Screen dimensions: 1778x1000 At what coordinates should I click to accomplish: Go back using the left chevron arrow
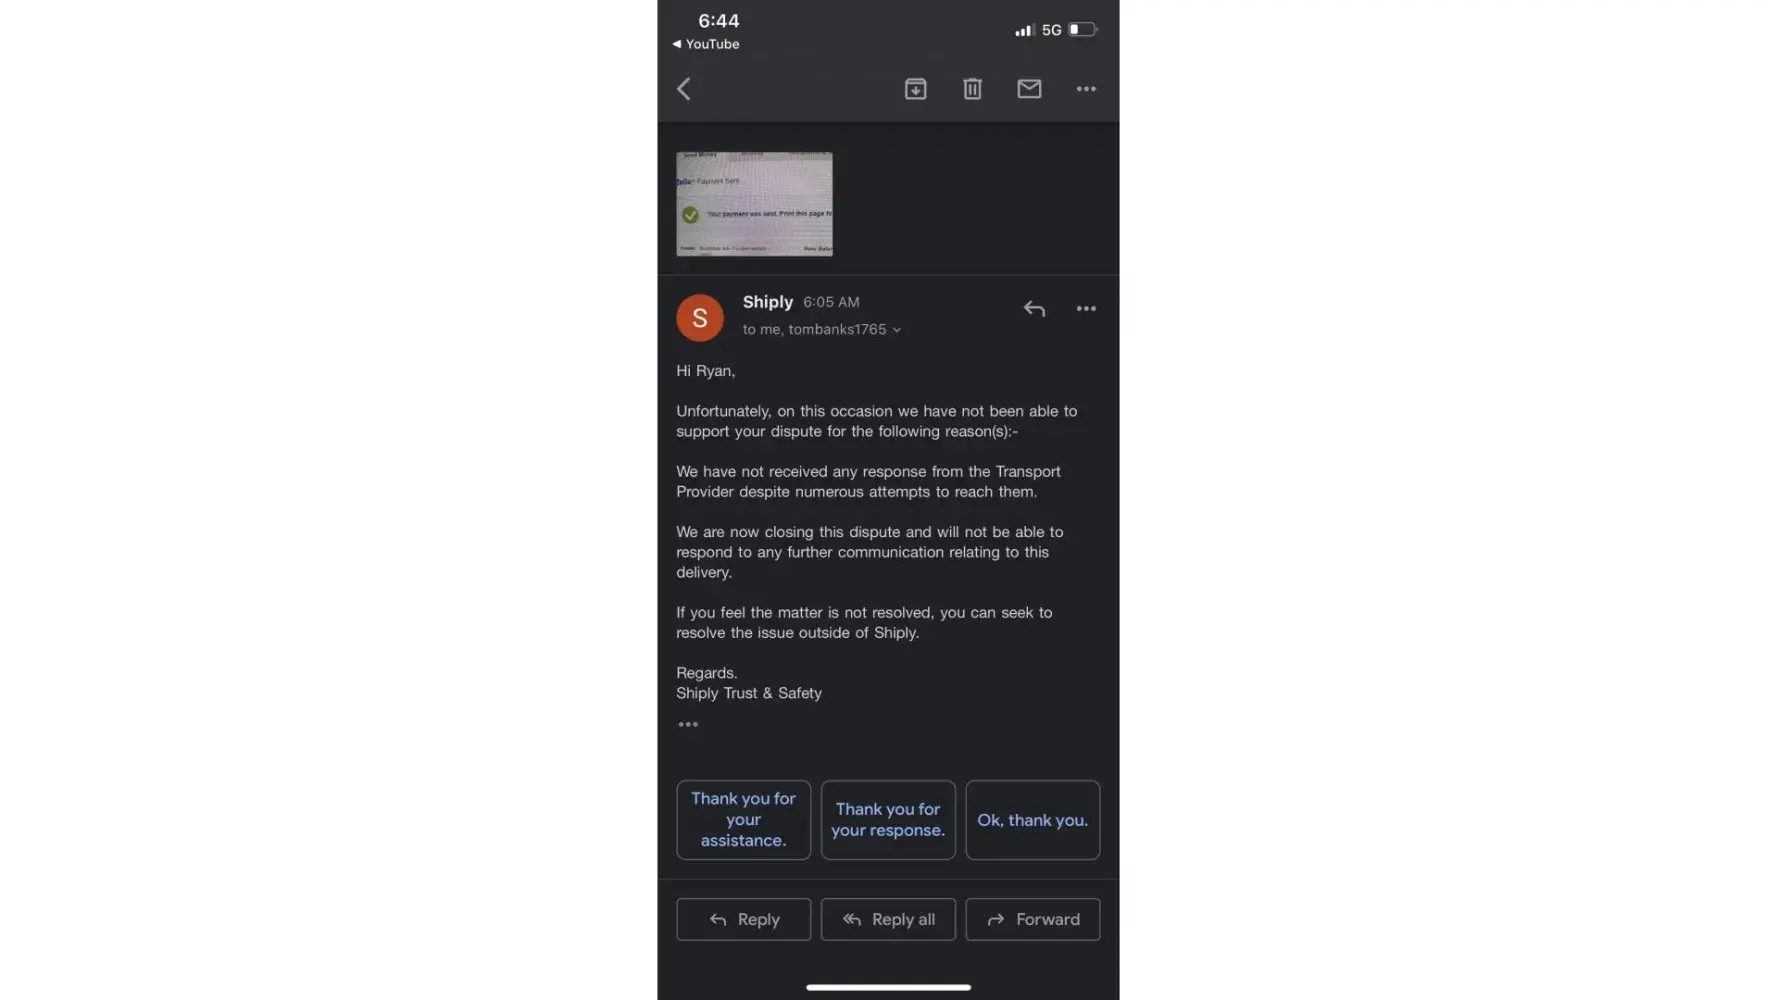point(684,89)
